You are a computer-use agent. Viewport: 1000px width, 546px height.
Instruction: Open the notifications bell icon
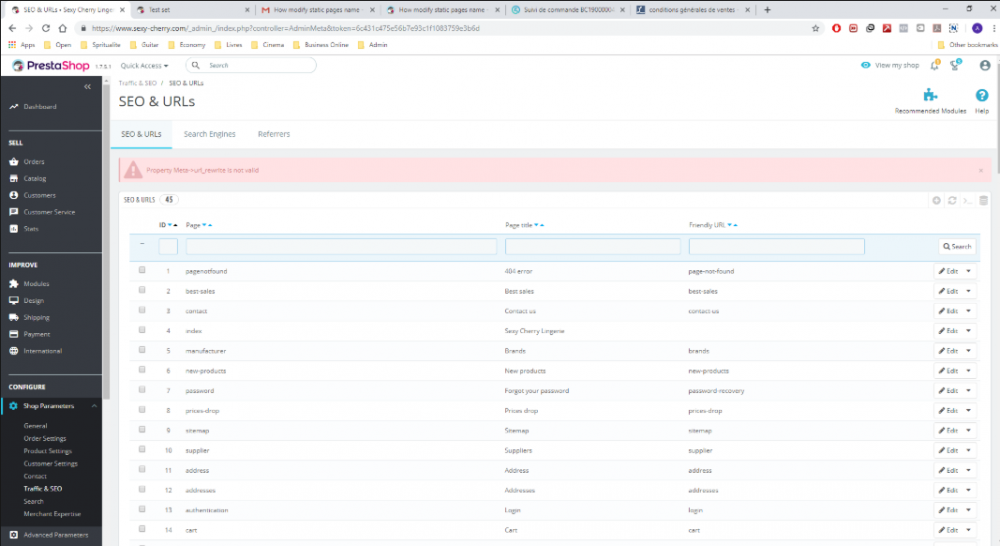pos(934,65)
